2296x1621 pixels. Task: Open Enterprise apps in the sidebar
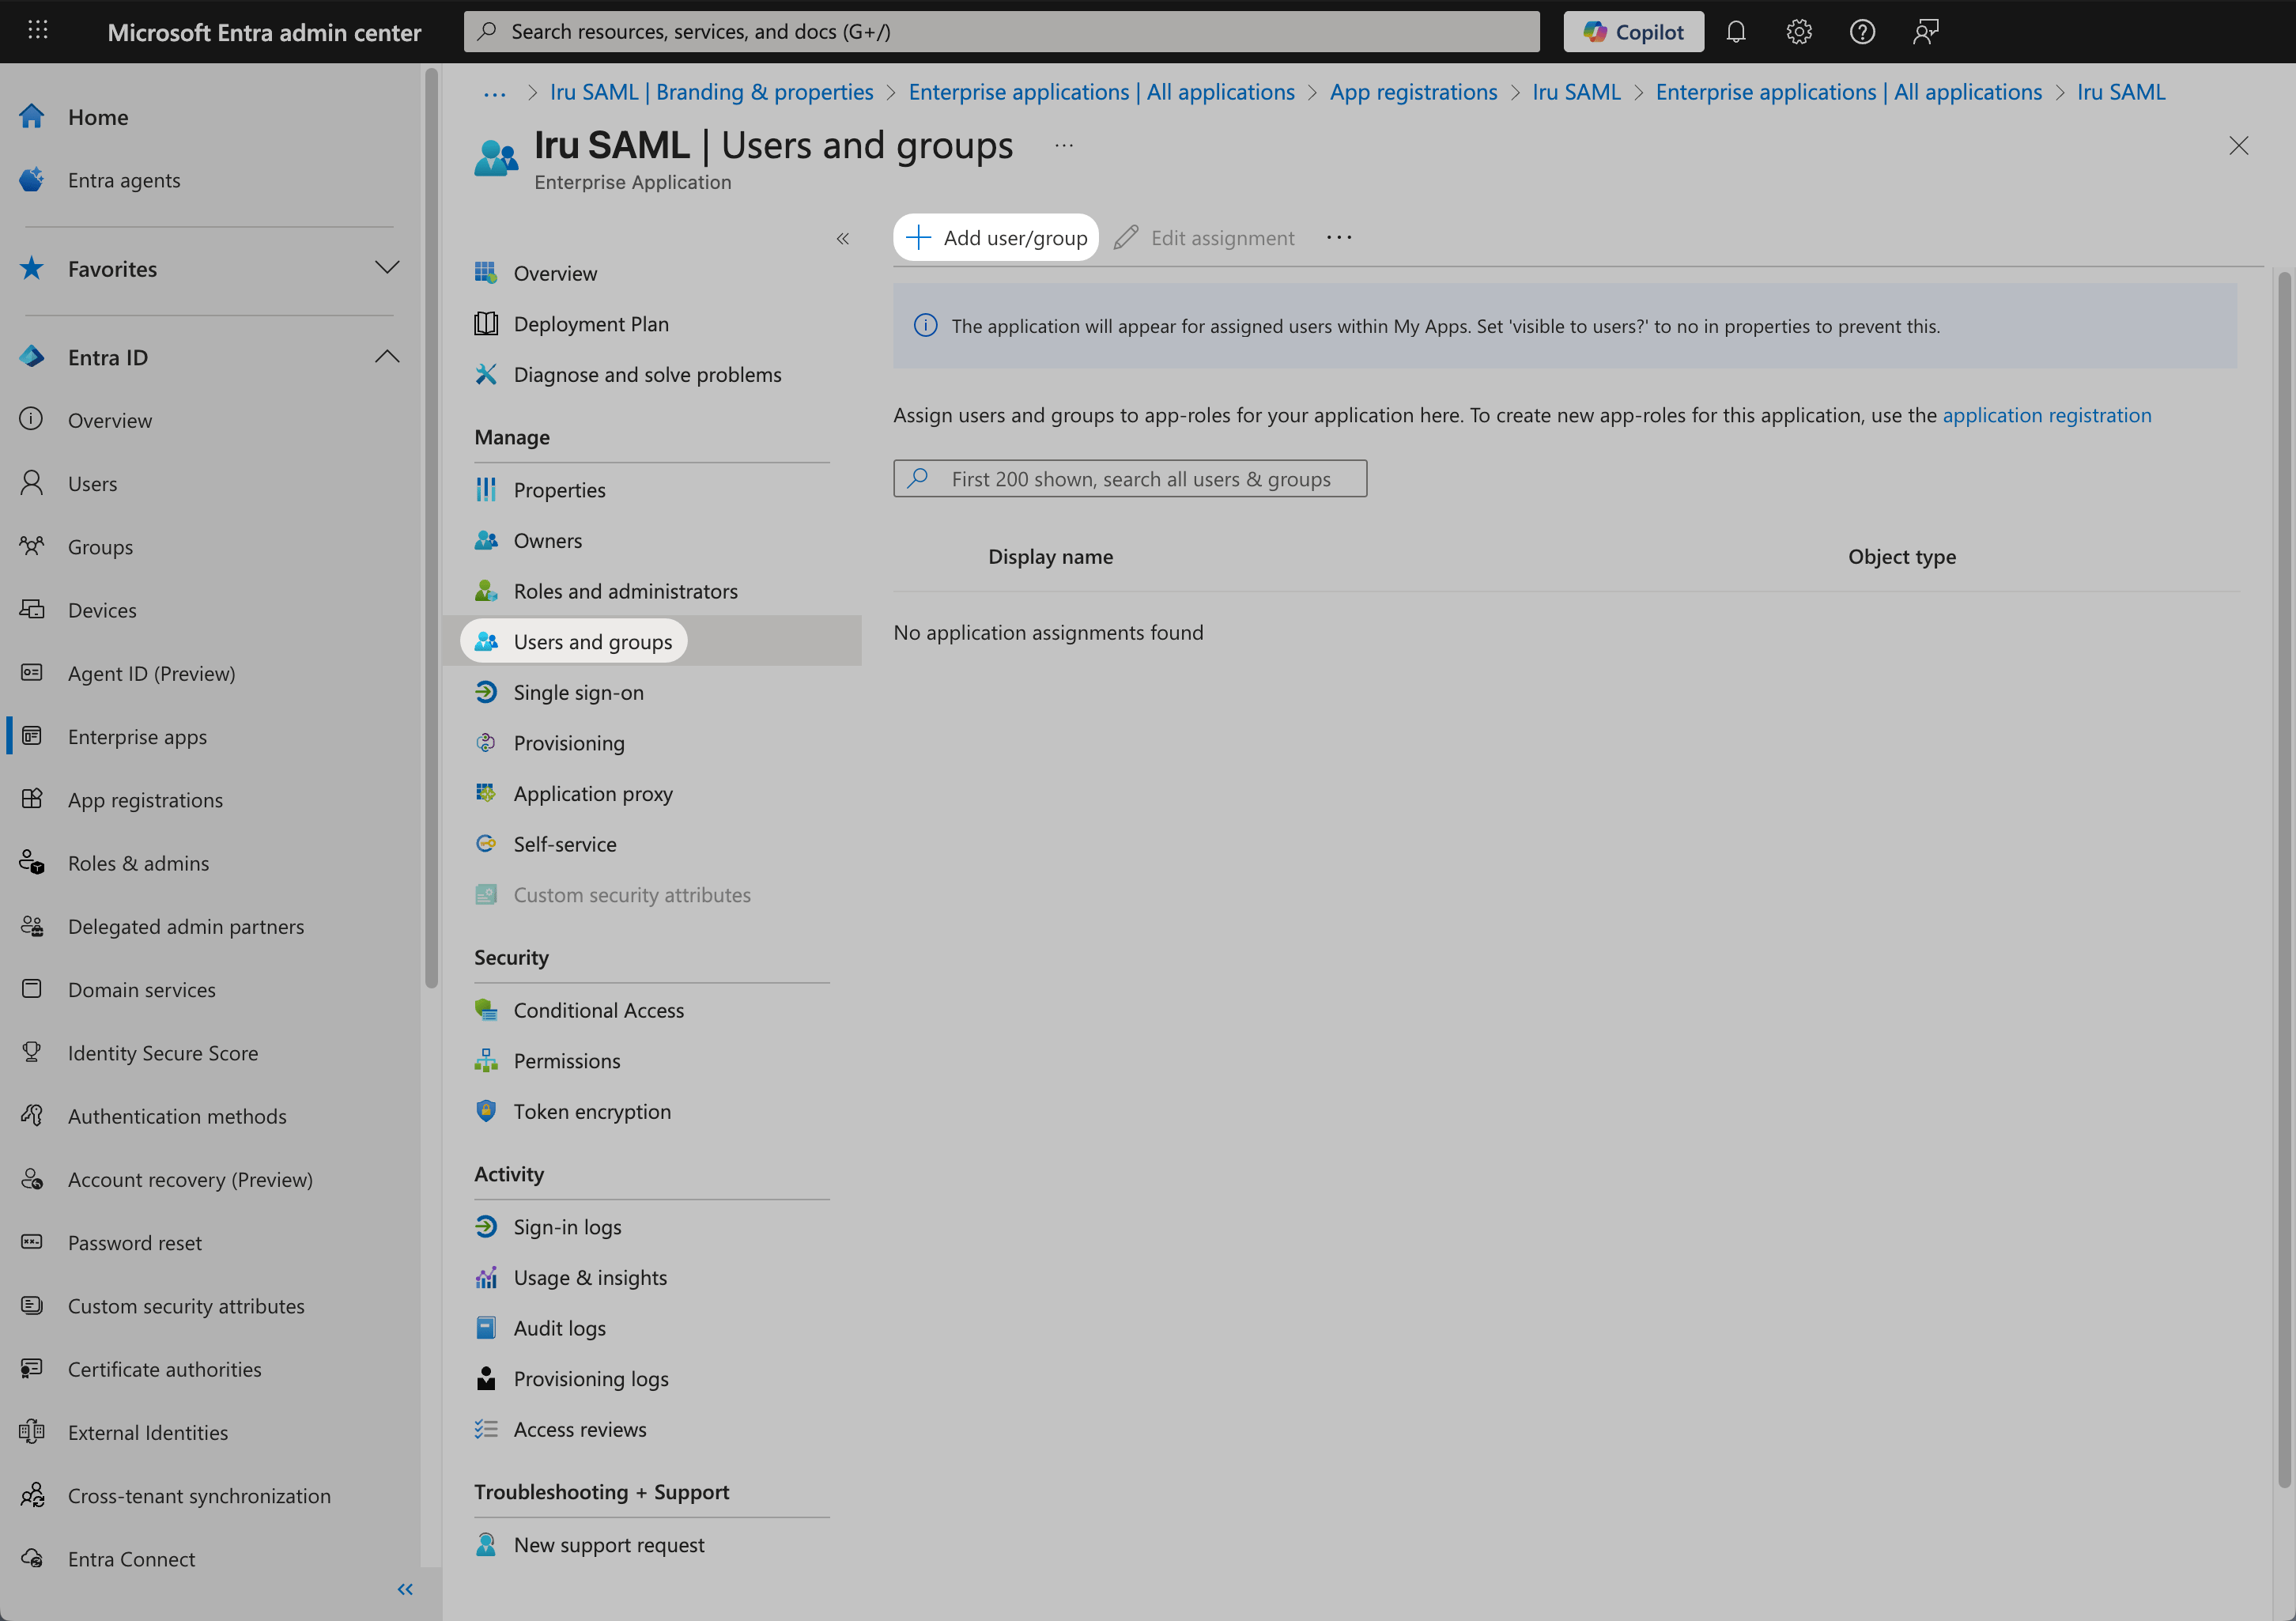pos(137,737)
